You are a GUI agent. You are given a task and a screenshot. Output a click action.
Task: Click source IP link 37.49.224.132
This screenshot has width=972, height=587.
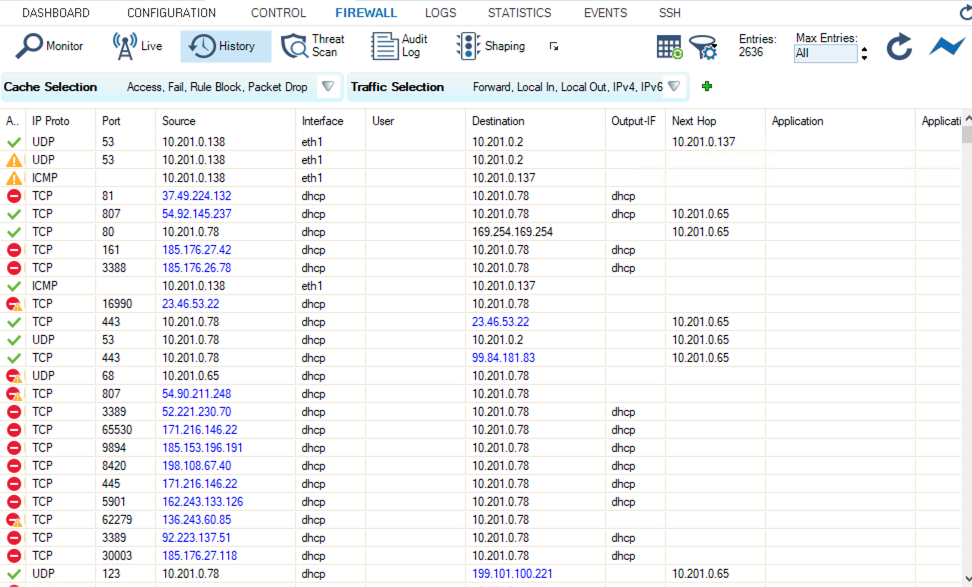pyautogui.click(x=197, y=196)
